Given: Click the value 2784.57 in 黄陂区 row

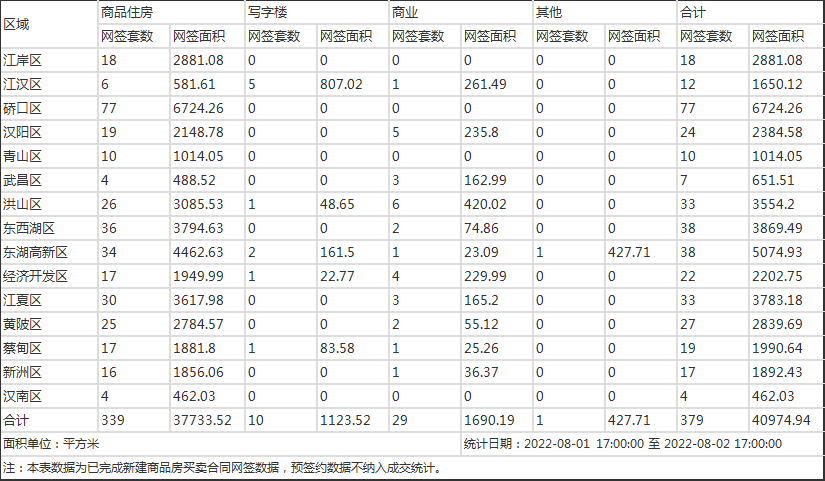Looking at the screenshot, I should (198, 324).
